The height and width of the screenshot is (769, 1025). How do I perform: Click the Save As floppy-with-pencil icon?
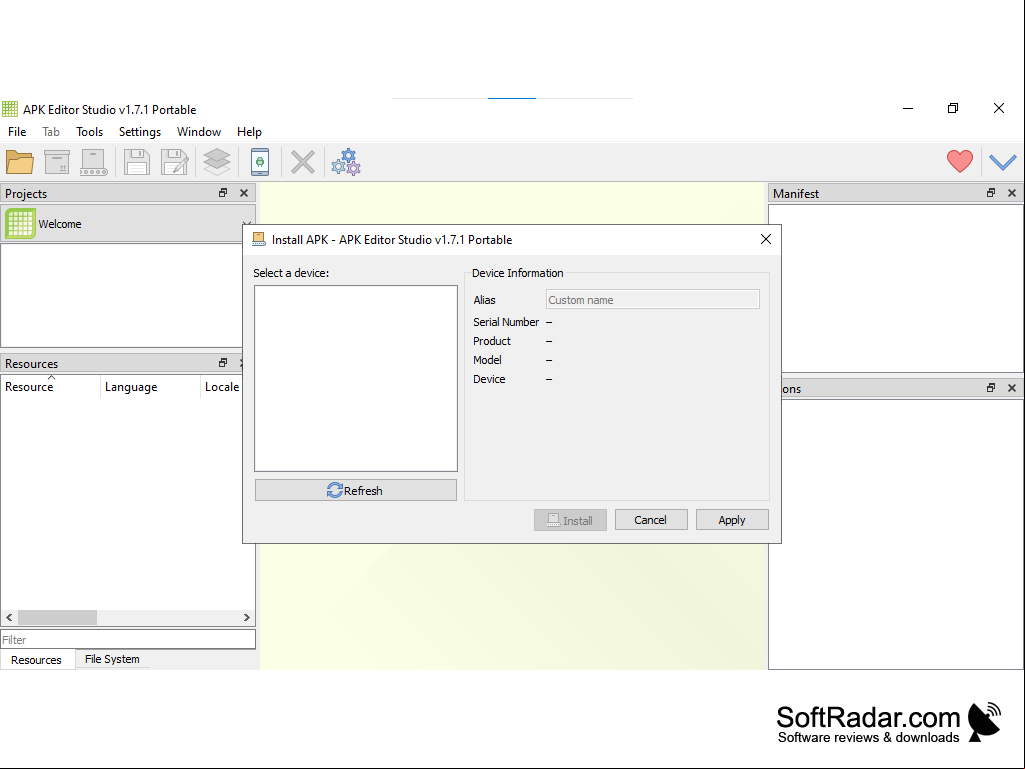pyautogui.click(x=175, y=162)
